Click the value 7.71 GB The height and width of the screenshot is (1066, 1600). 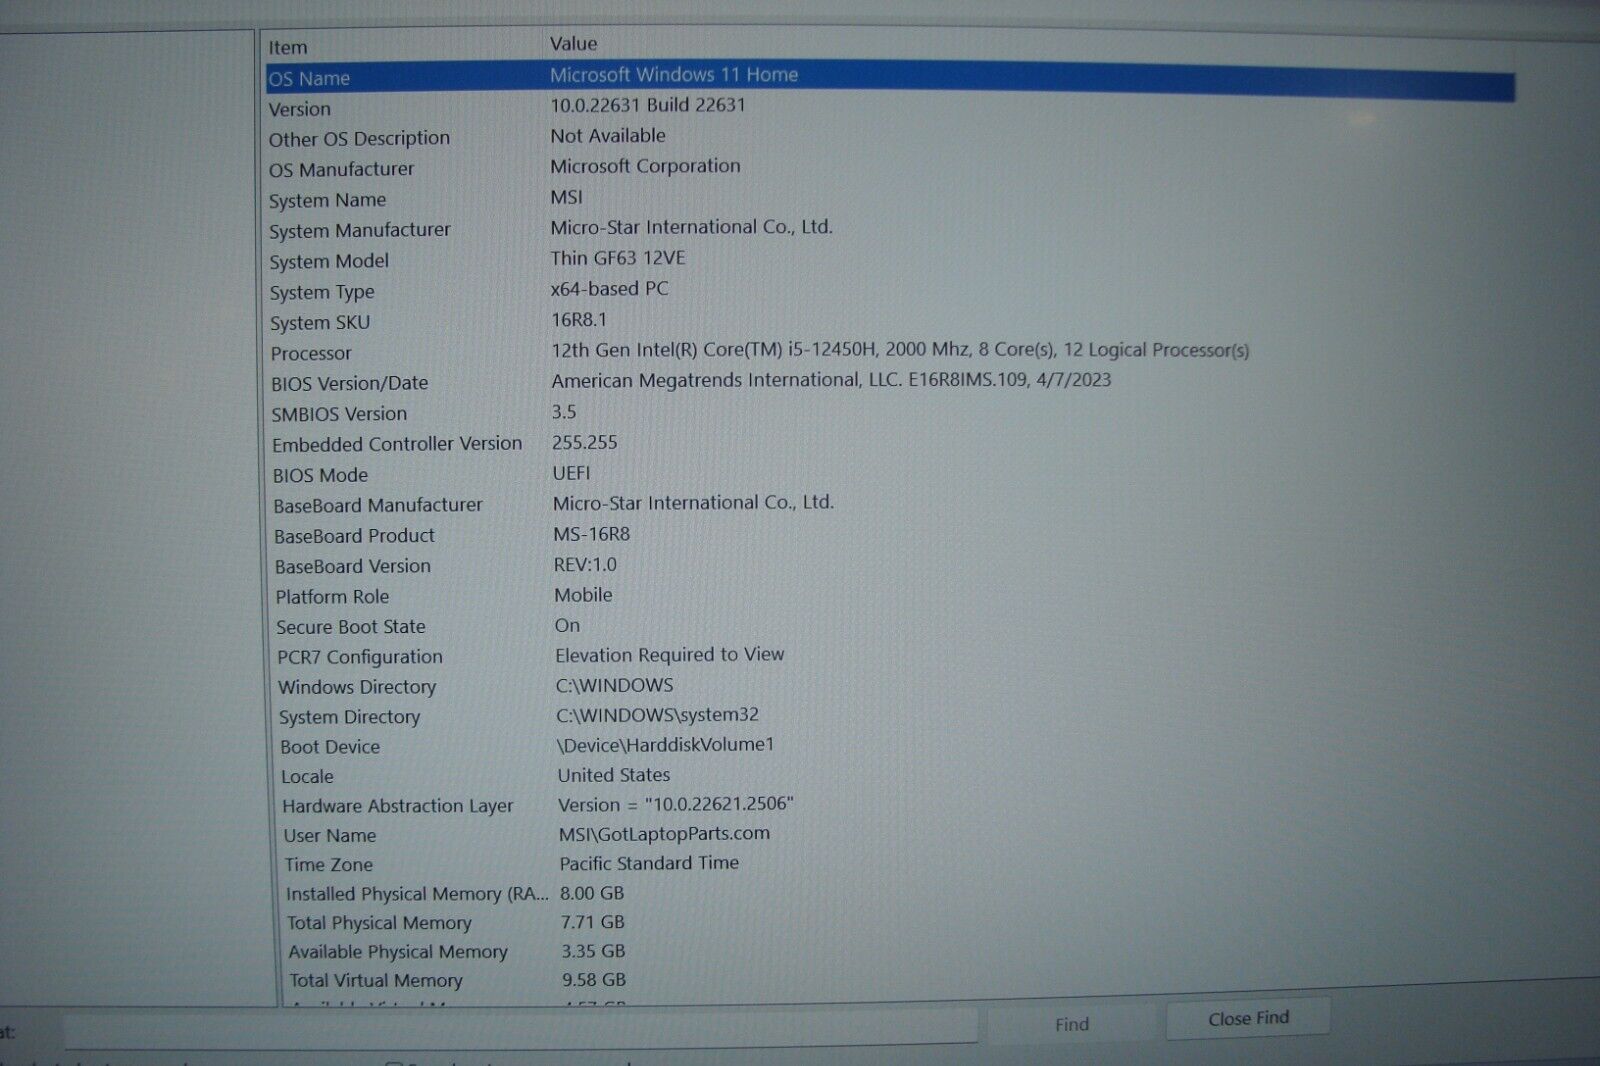coord(593,922)
